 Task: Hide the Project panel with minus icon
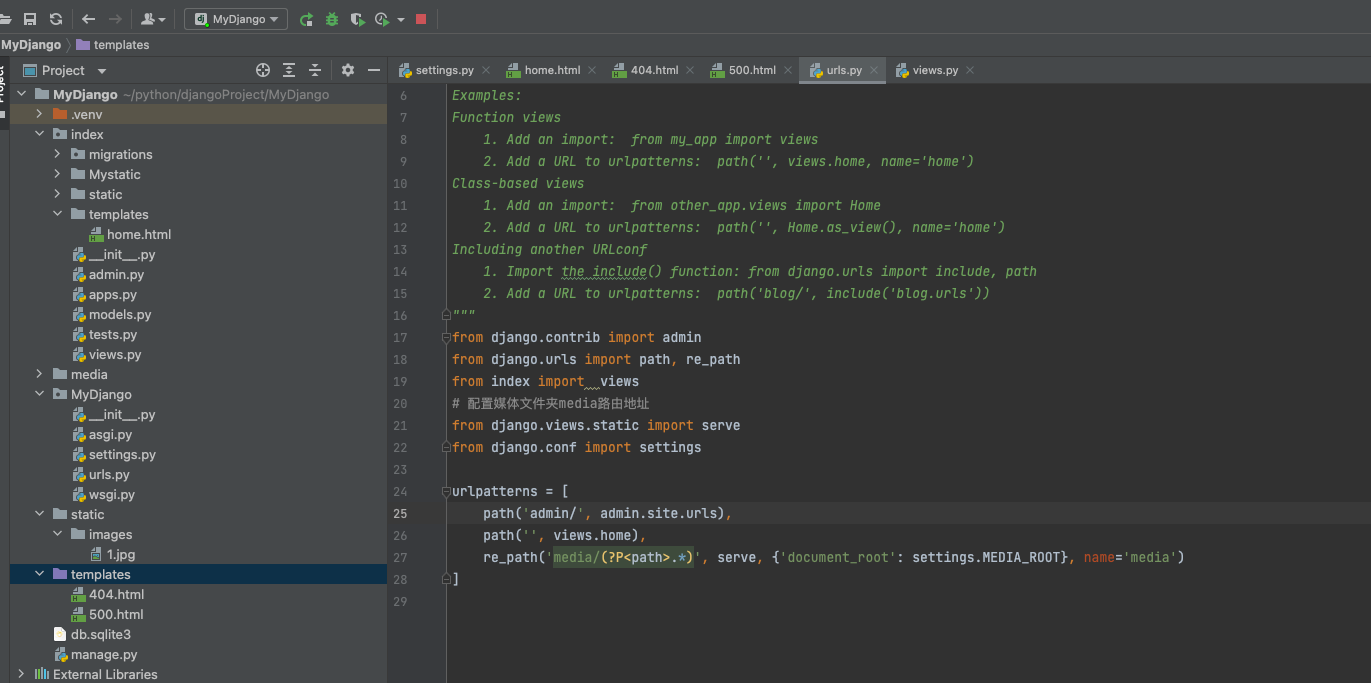click(x=374, y=70)
